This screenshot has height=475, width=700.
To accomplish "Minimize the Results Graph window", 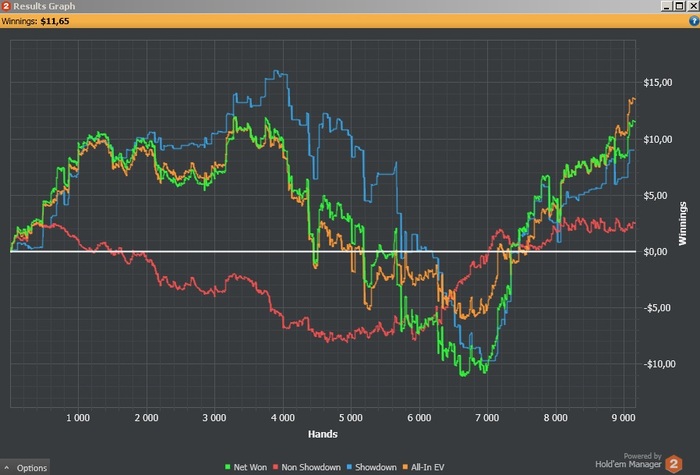I will coord(667,6).
